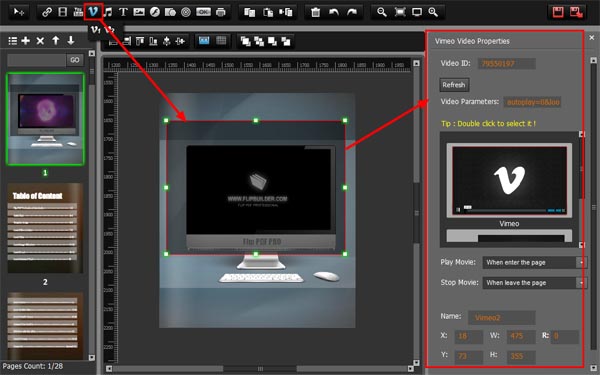
Task: Send the object to back
Action: [x=286, y=41]
